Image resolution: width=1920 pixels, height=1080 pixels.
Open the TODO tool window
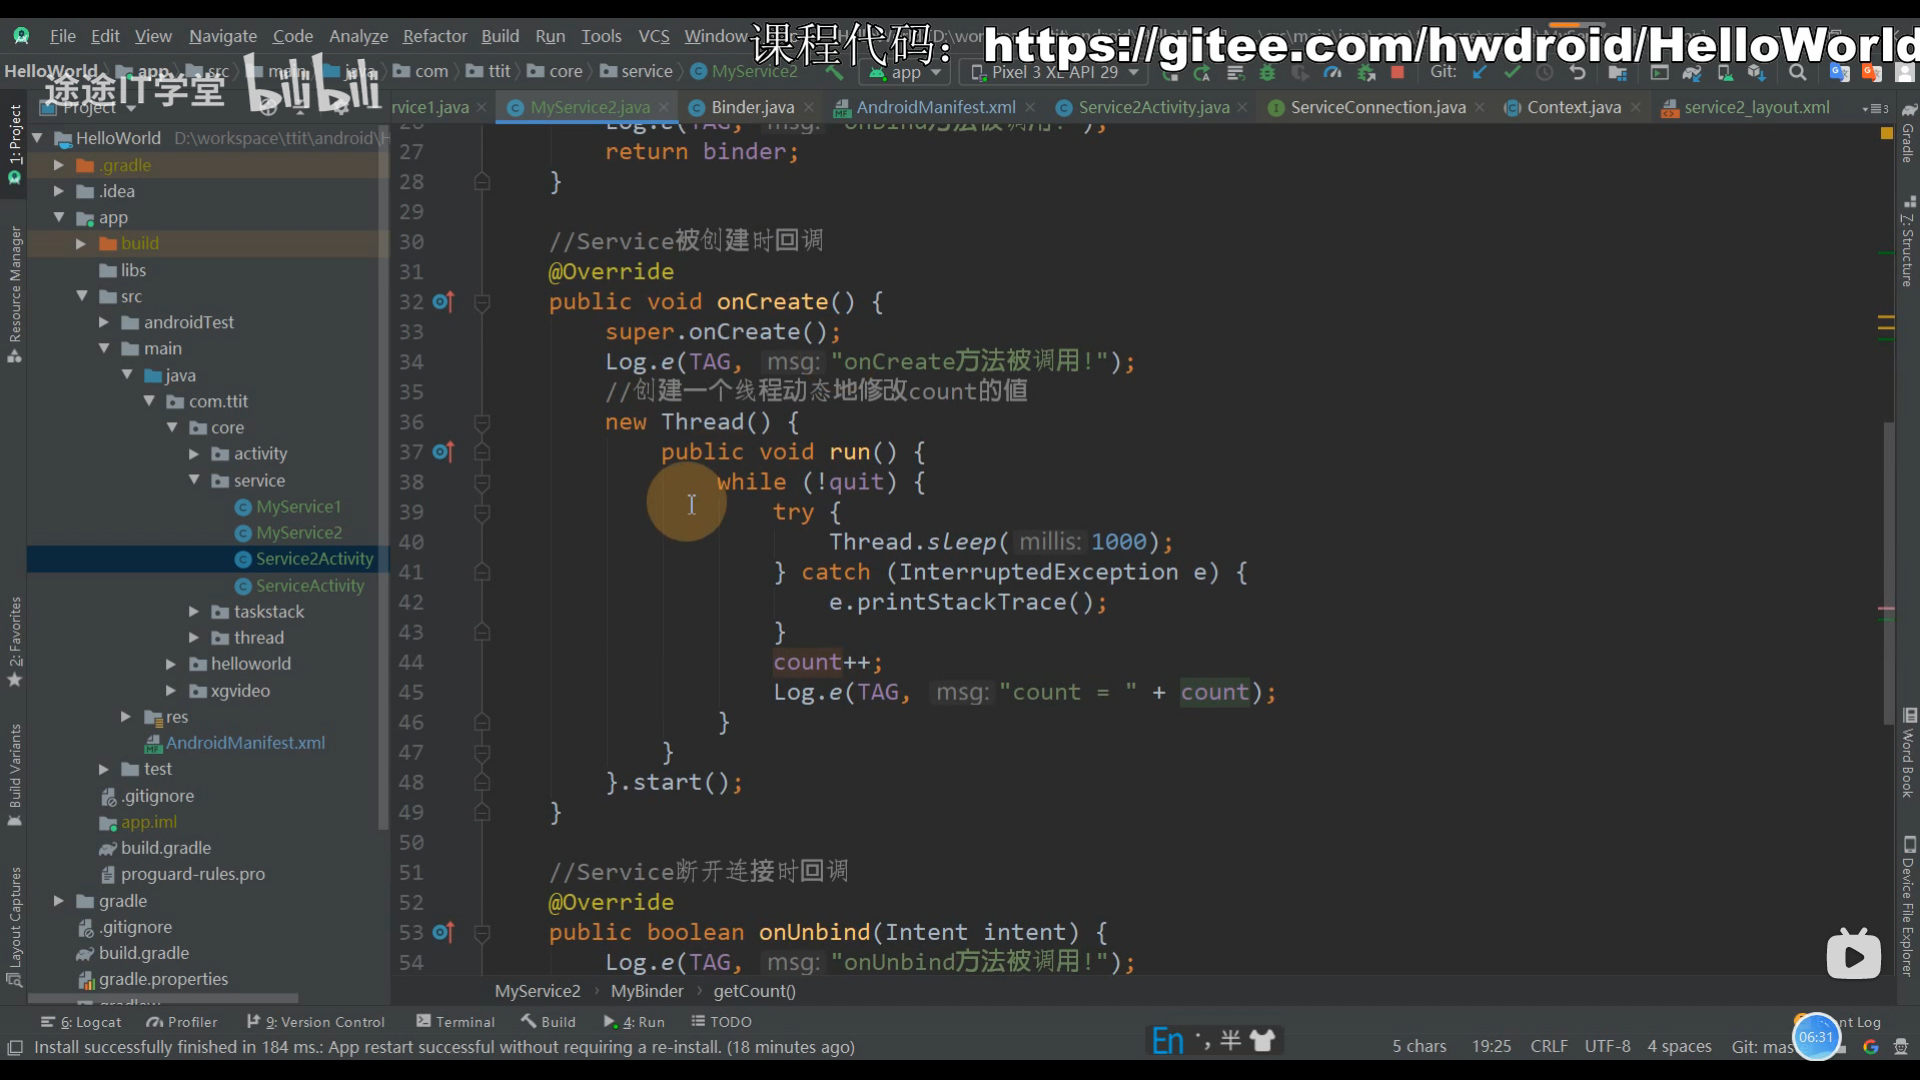pos(721,1022)
